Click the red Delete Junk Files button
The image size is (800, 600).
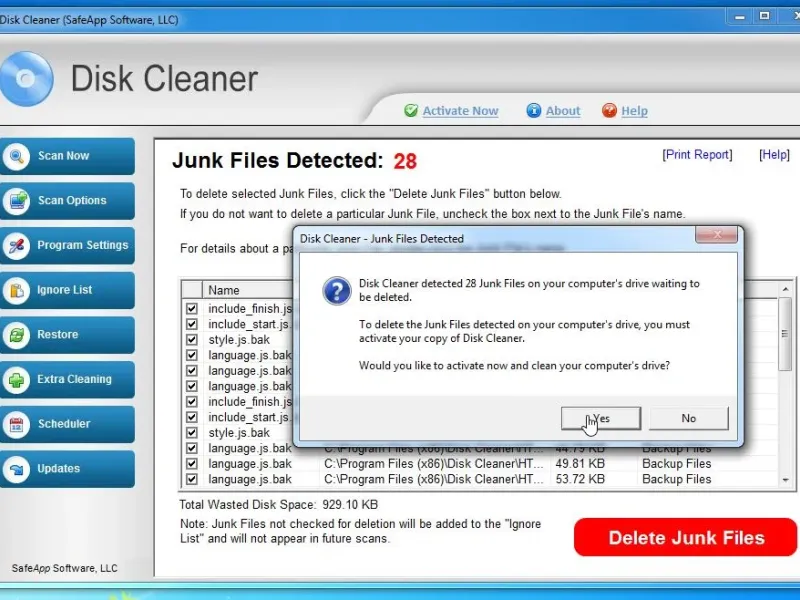tap(685, 538)
